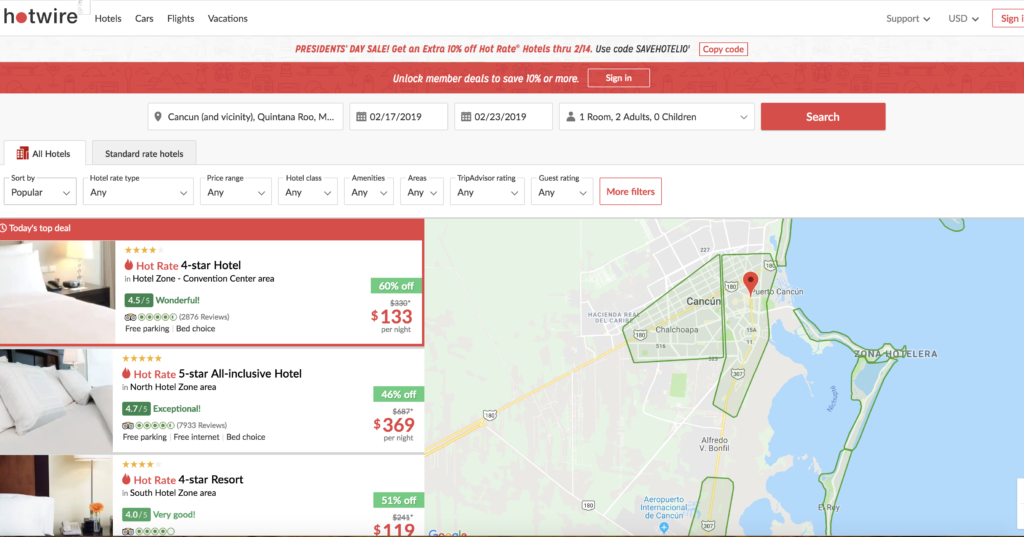Switch to Standard rate hotels tab
This screenshot has height=537, width=1024.
click(x=144, y=154)
